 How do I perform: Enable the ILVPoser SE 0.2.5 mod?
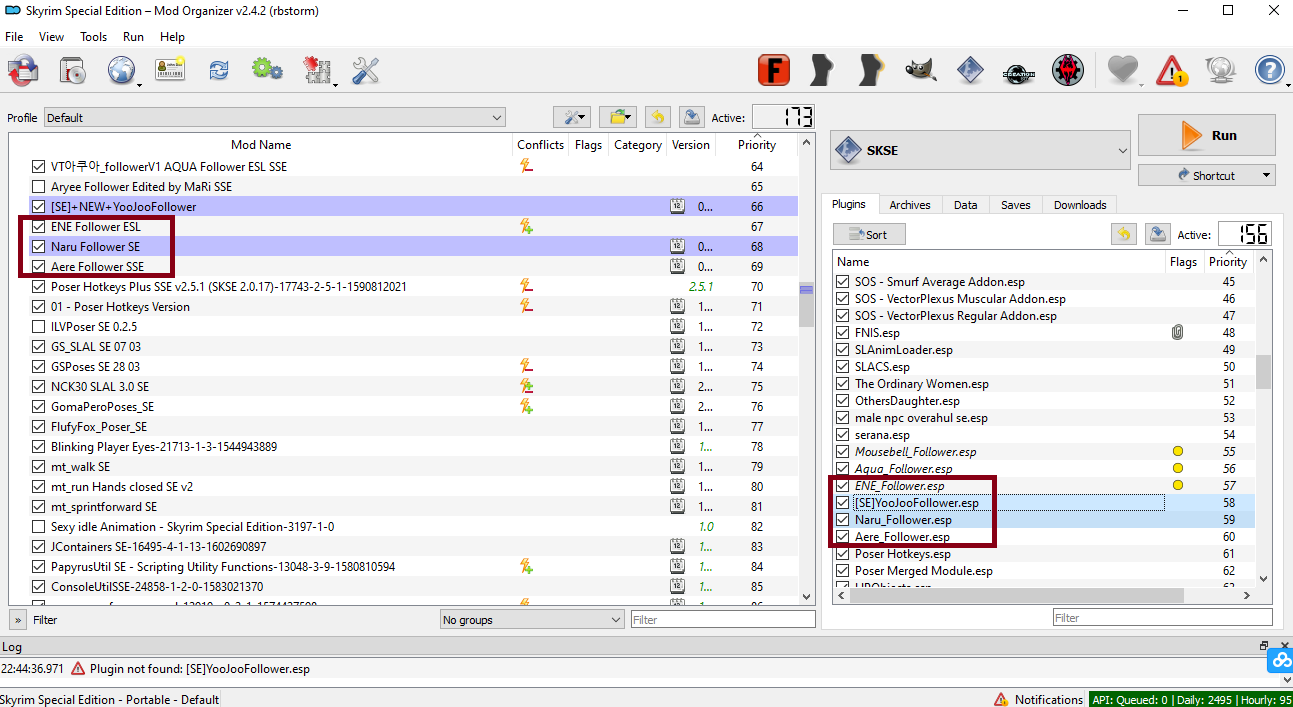tap(39, 327)
